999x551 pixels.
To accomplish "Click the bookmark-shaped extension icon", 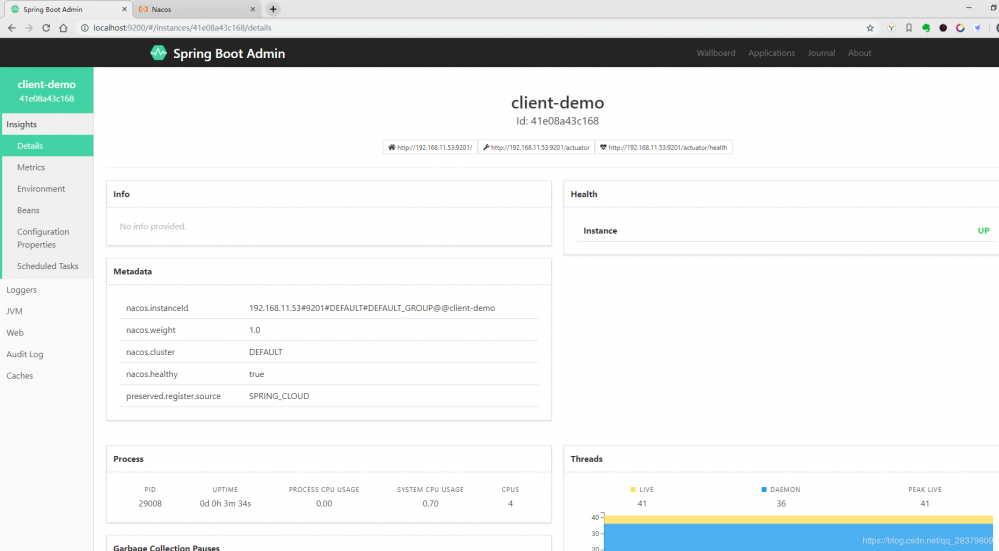I will [x=909, y=28].
